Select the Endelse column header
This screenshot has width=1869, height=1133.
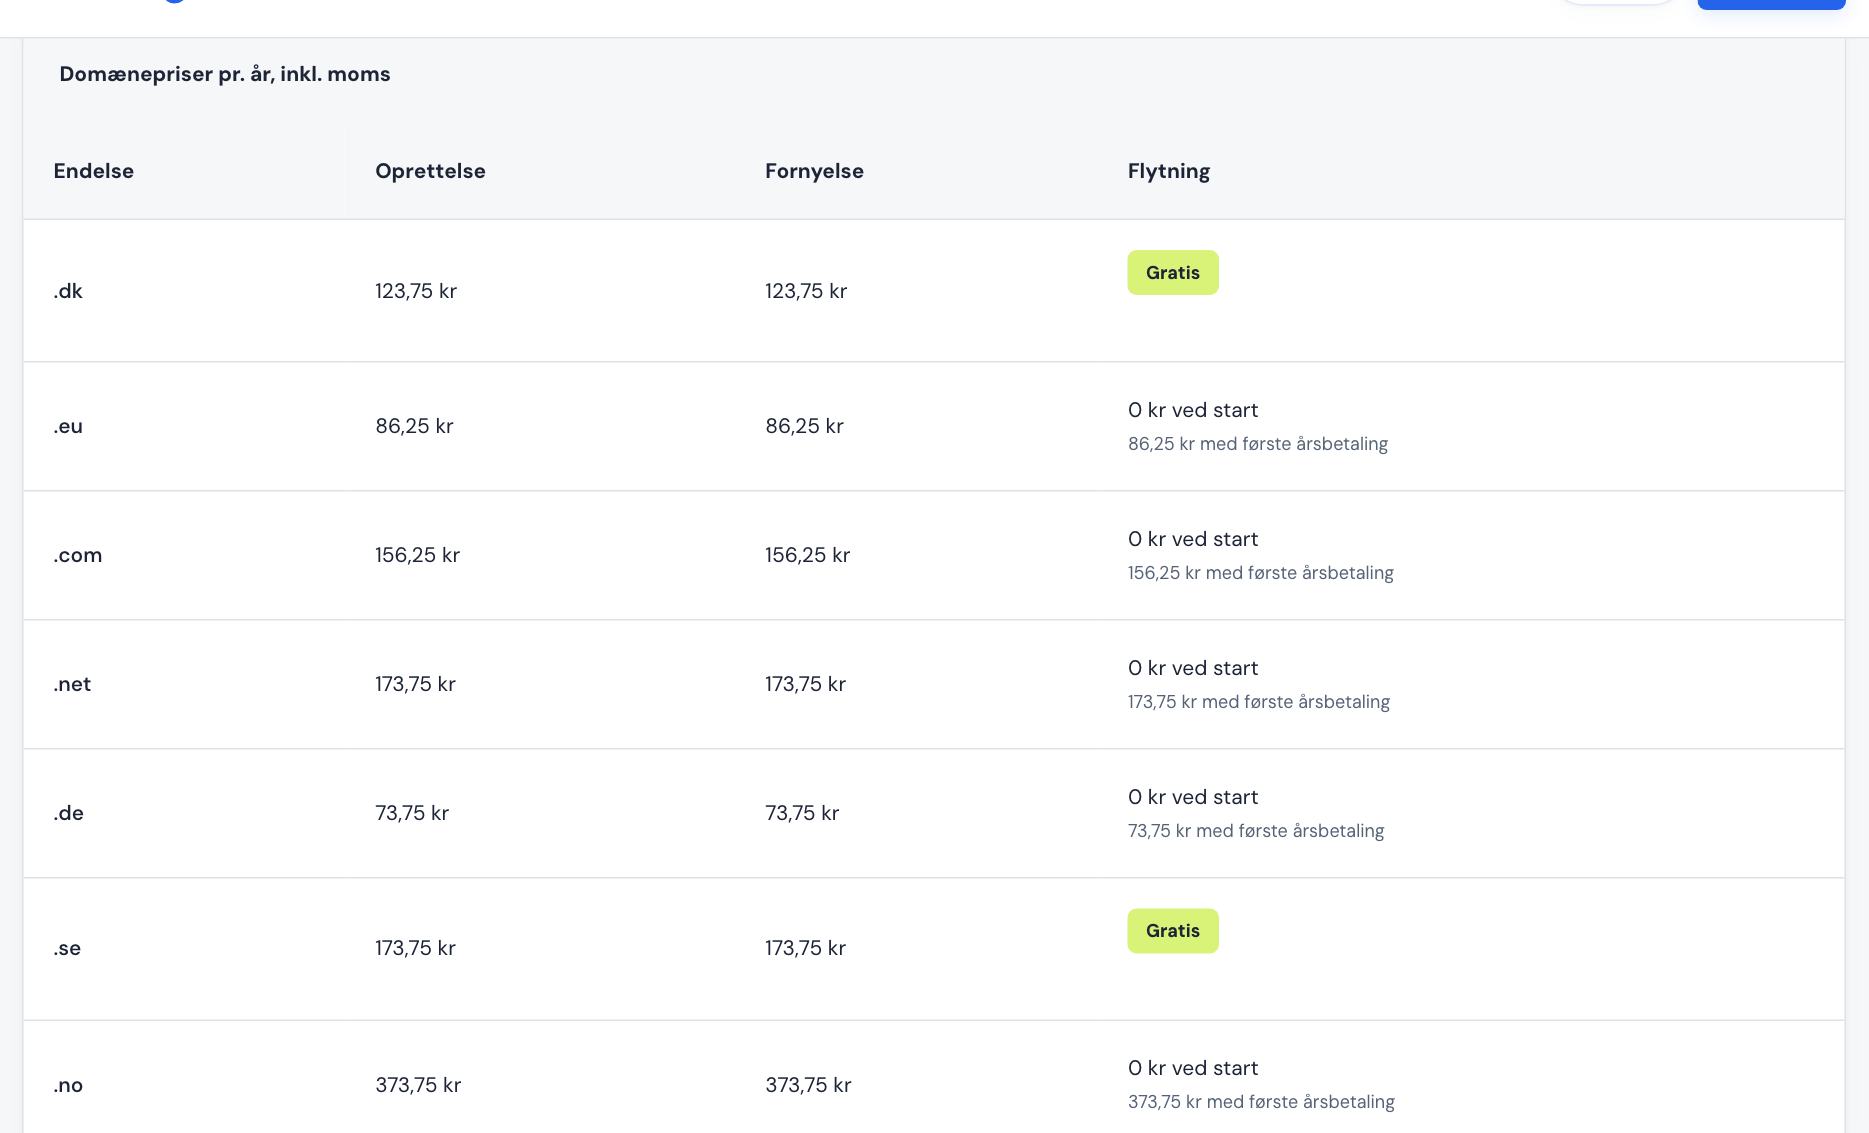pyautogui.click(x=94, y=171)
